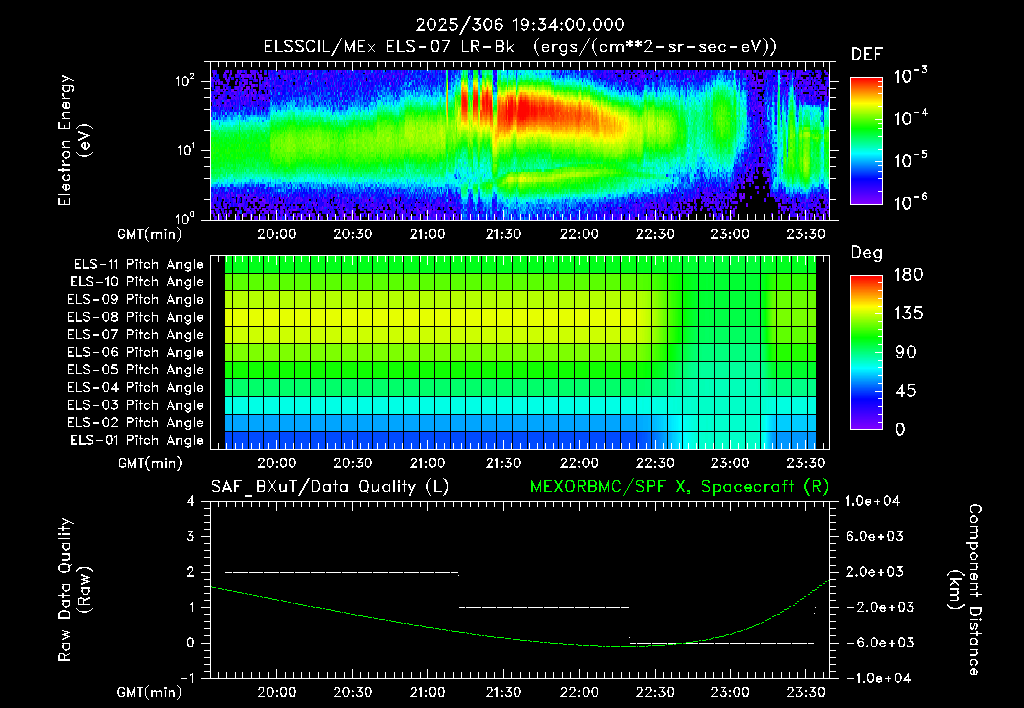Click GMT(min) label under pitch angle panel
Image resolution: width=1024 pixels, height=708 pixels.
pos(150,463)
